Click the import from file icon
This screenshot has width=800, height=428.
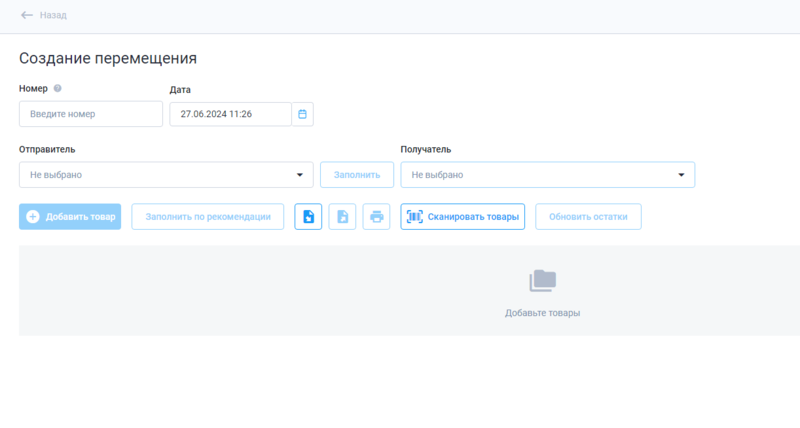[x=308, y=217]
